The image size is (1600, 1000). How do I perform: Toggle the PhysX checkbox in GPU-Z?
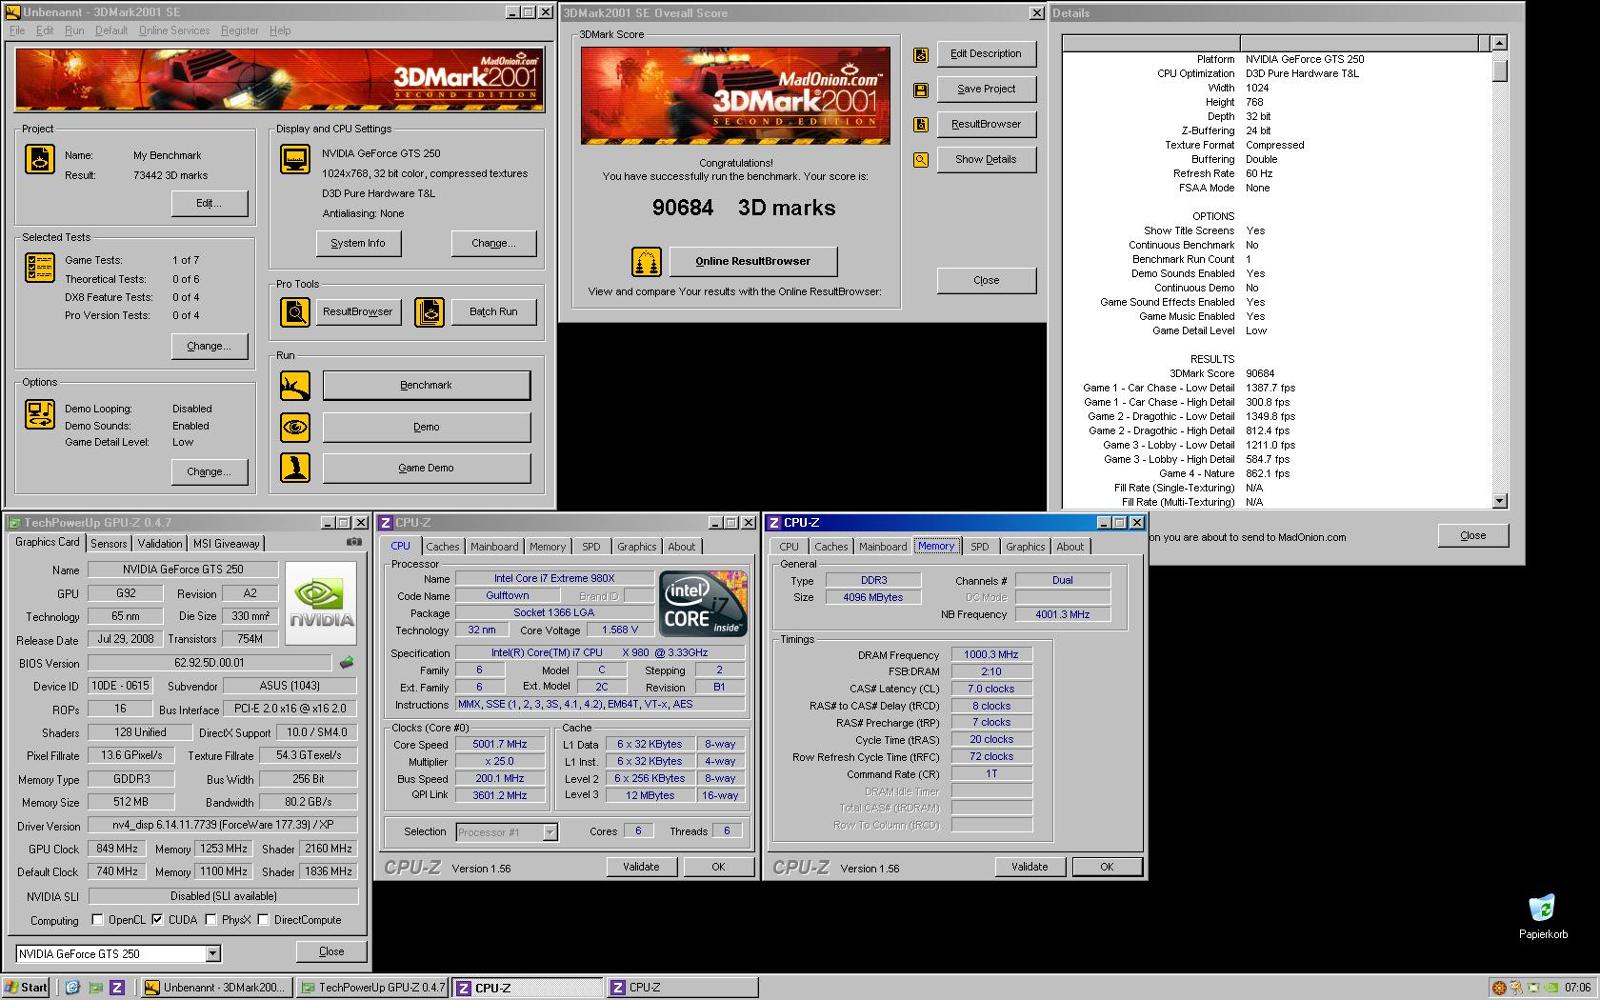(x=211, y=919)
